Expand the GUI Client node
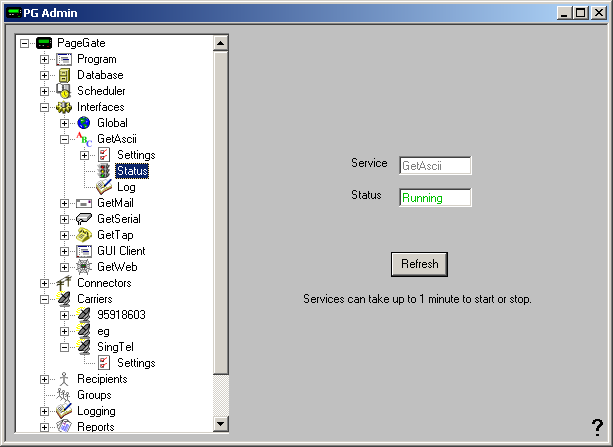Viewport: 613px width, 447px height. click(x=65, y=251)
